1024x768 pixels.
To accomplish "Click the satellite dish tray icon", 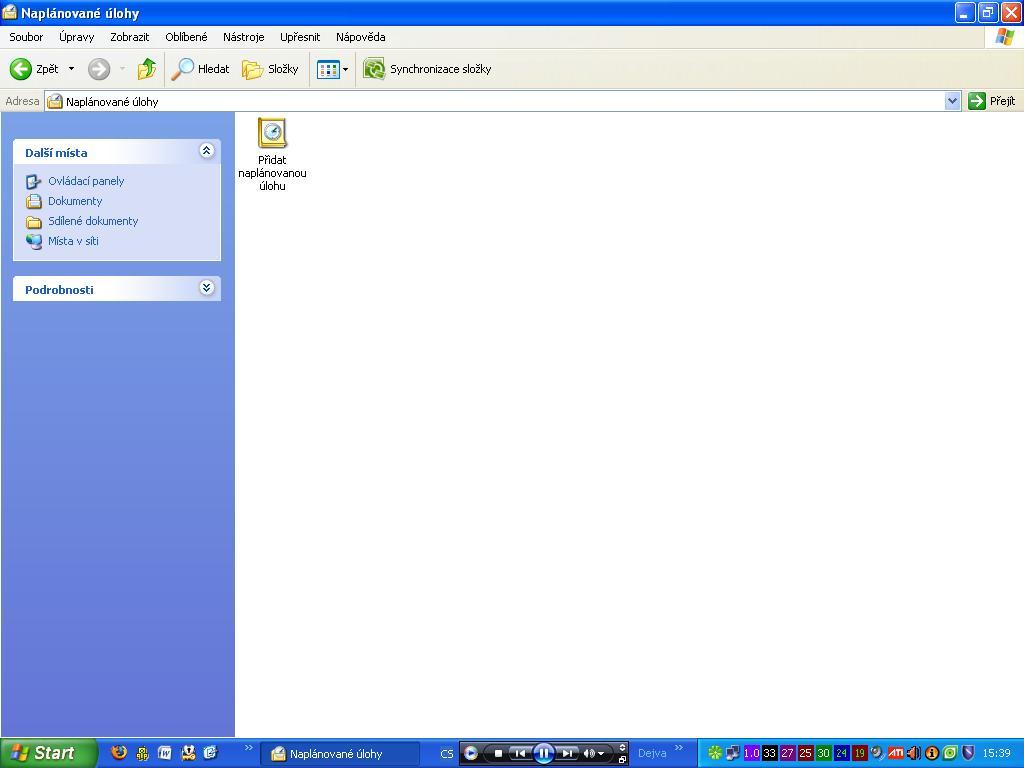I will [x=878, y=753].
